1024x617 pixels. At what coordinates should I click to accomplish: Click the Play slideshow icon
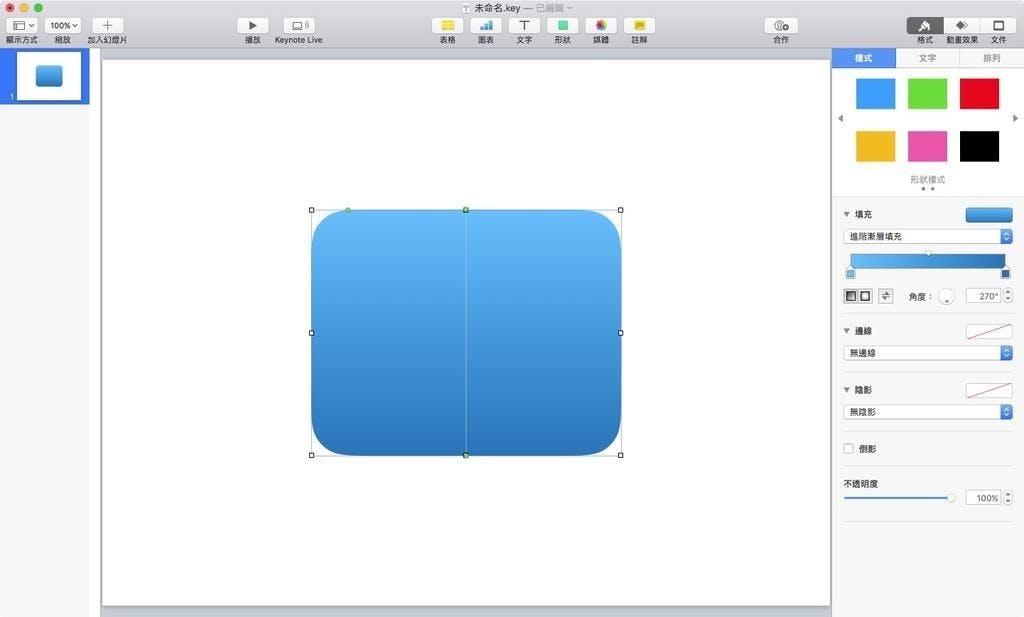(252, 25)
